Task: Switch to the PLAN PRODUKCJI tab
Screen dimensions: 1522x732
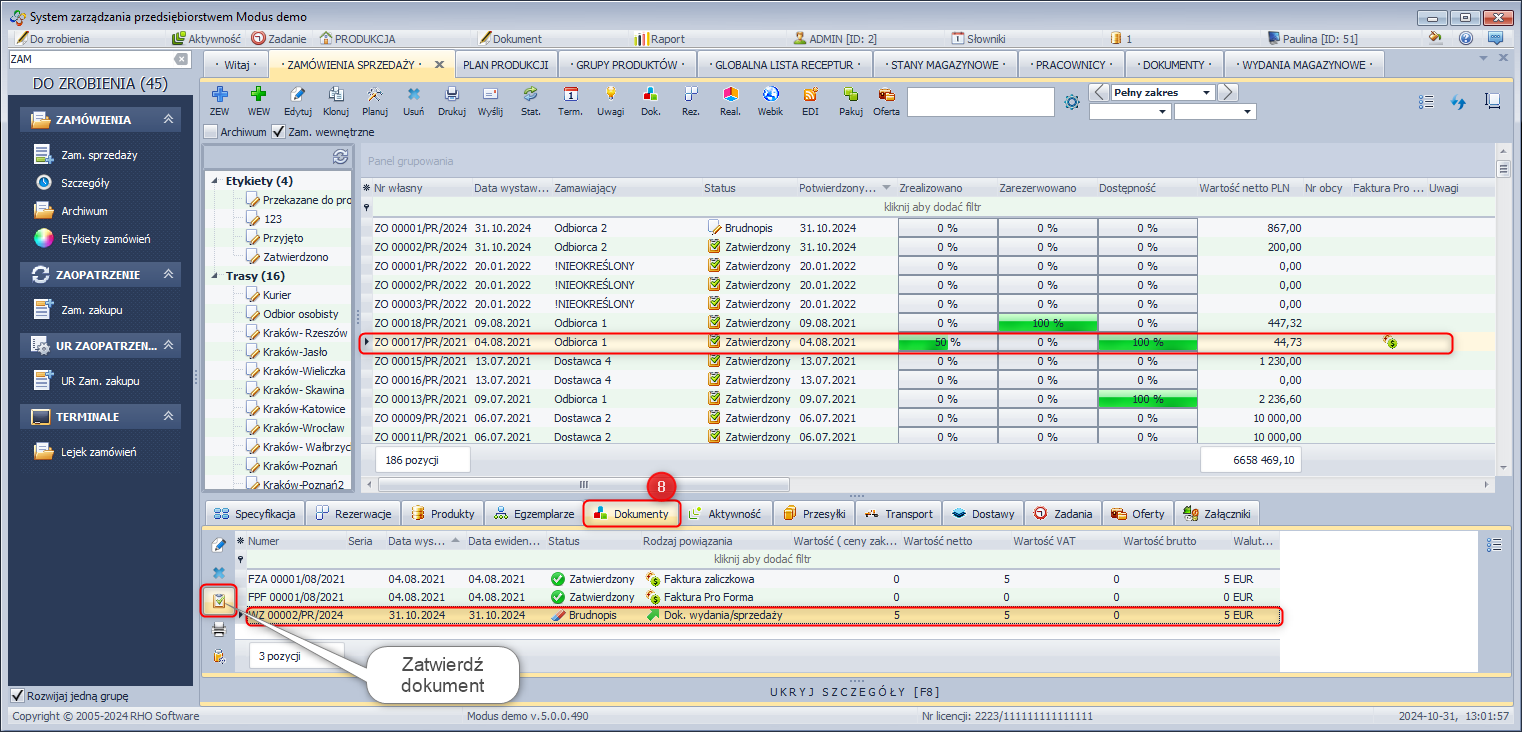Action: [505, 65]
